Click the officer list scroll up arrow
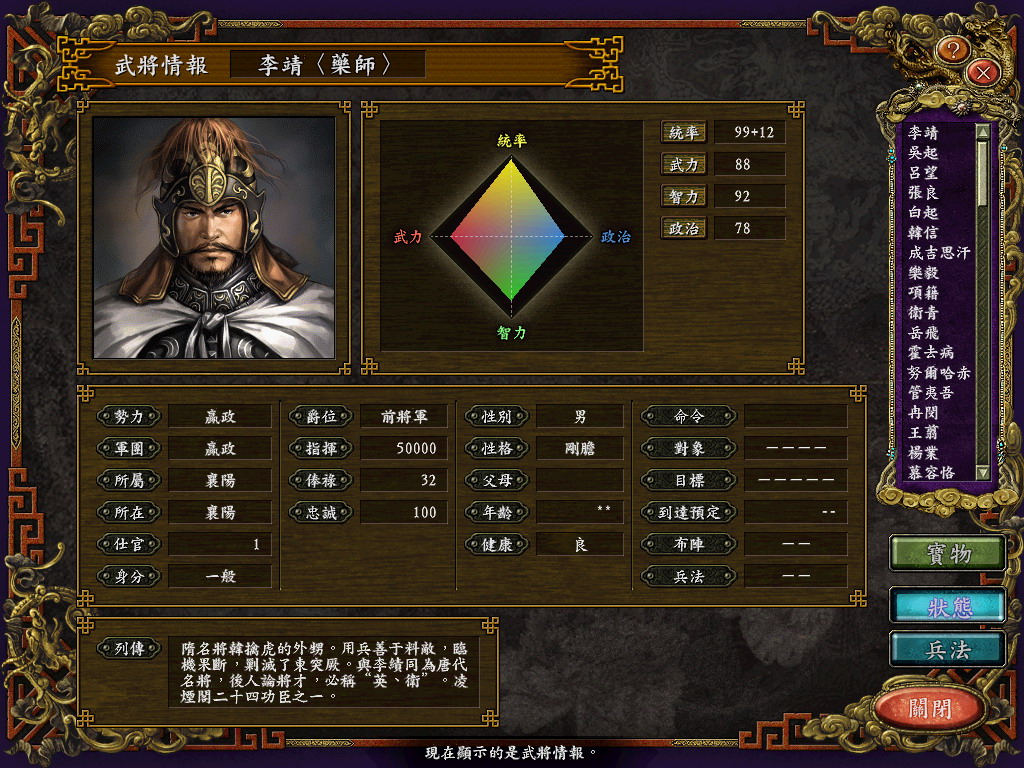1024x768 pixels. point(982,131)
